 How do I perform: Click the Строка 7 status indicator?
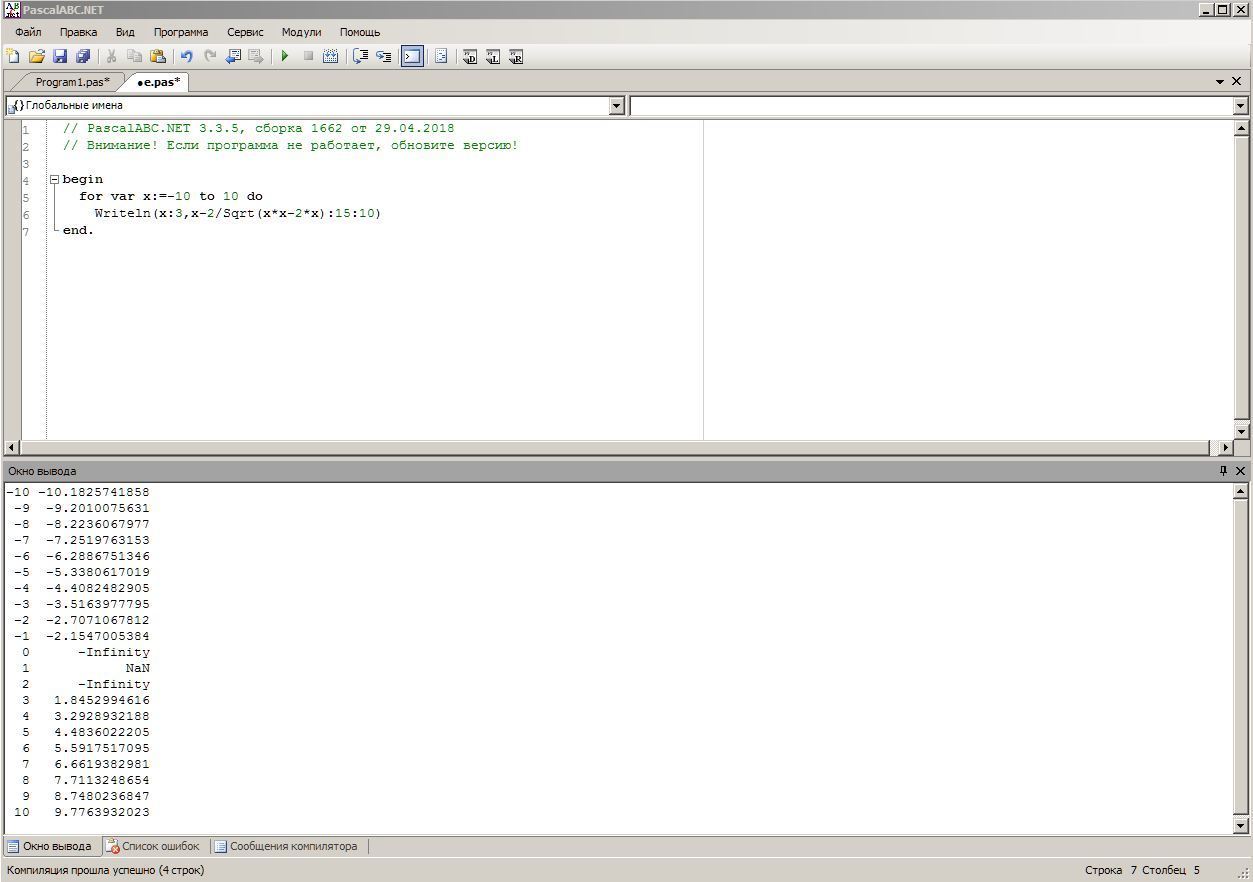[1111, 870]
